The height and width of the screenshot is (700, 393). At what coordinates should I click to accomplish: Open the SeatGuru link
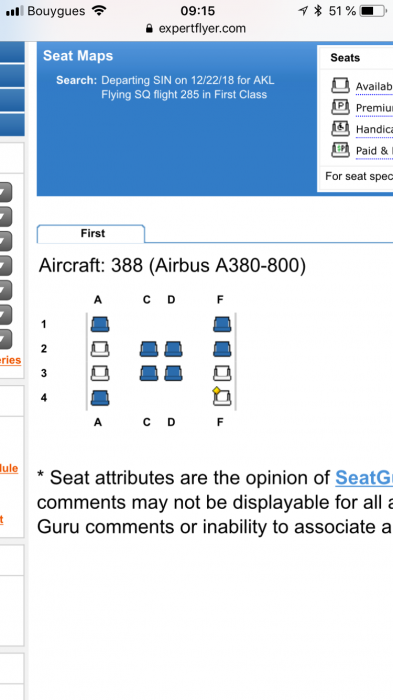pyautogui.click(x=364, y=478)
